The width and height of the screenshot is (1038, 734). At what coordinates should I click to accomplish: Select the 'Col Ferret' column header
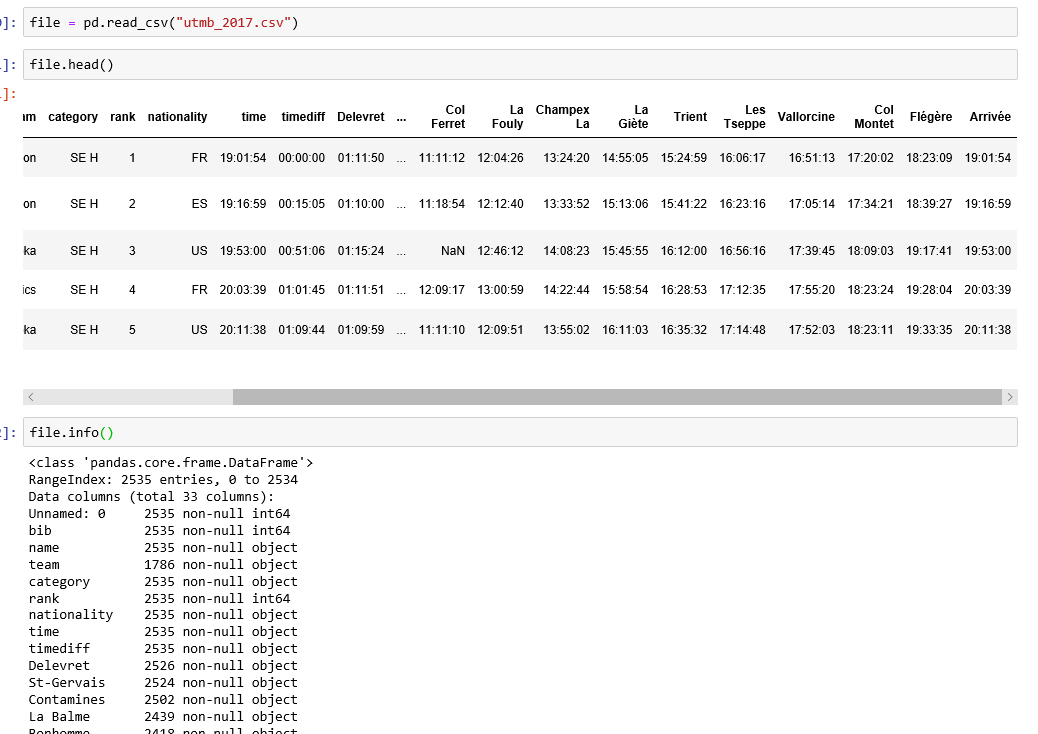(448, 116)
